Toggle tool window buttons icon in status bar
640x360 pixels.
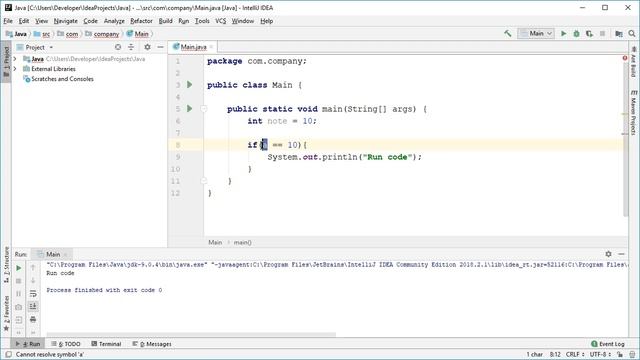8,354
